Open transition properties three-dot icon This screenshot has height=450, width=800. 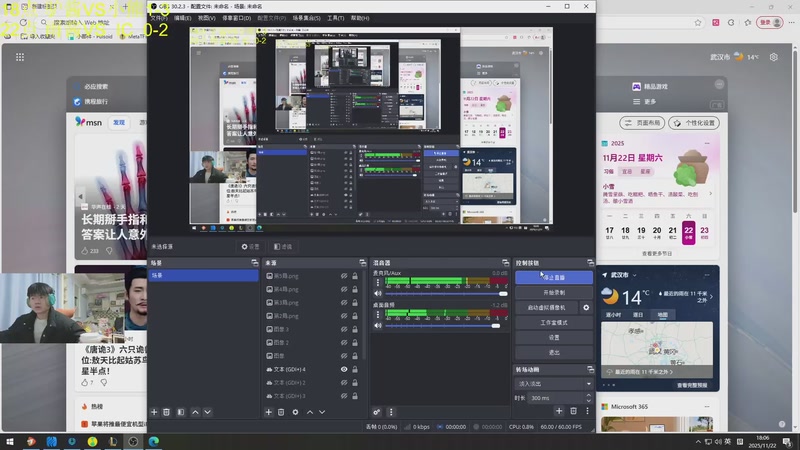[587, 411]
